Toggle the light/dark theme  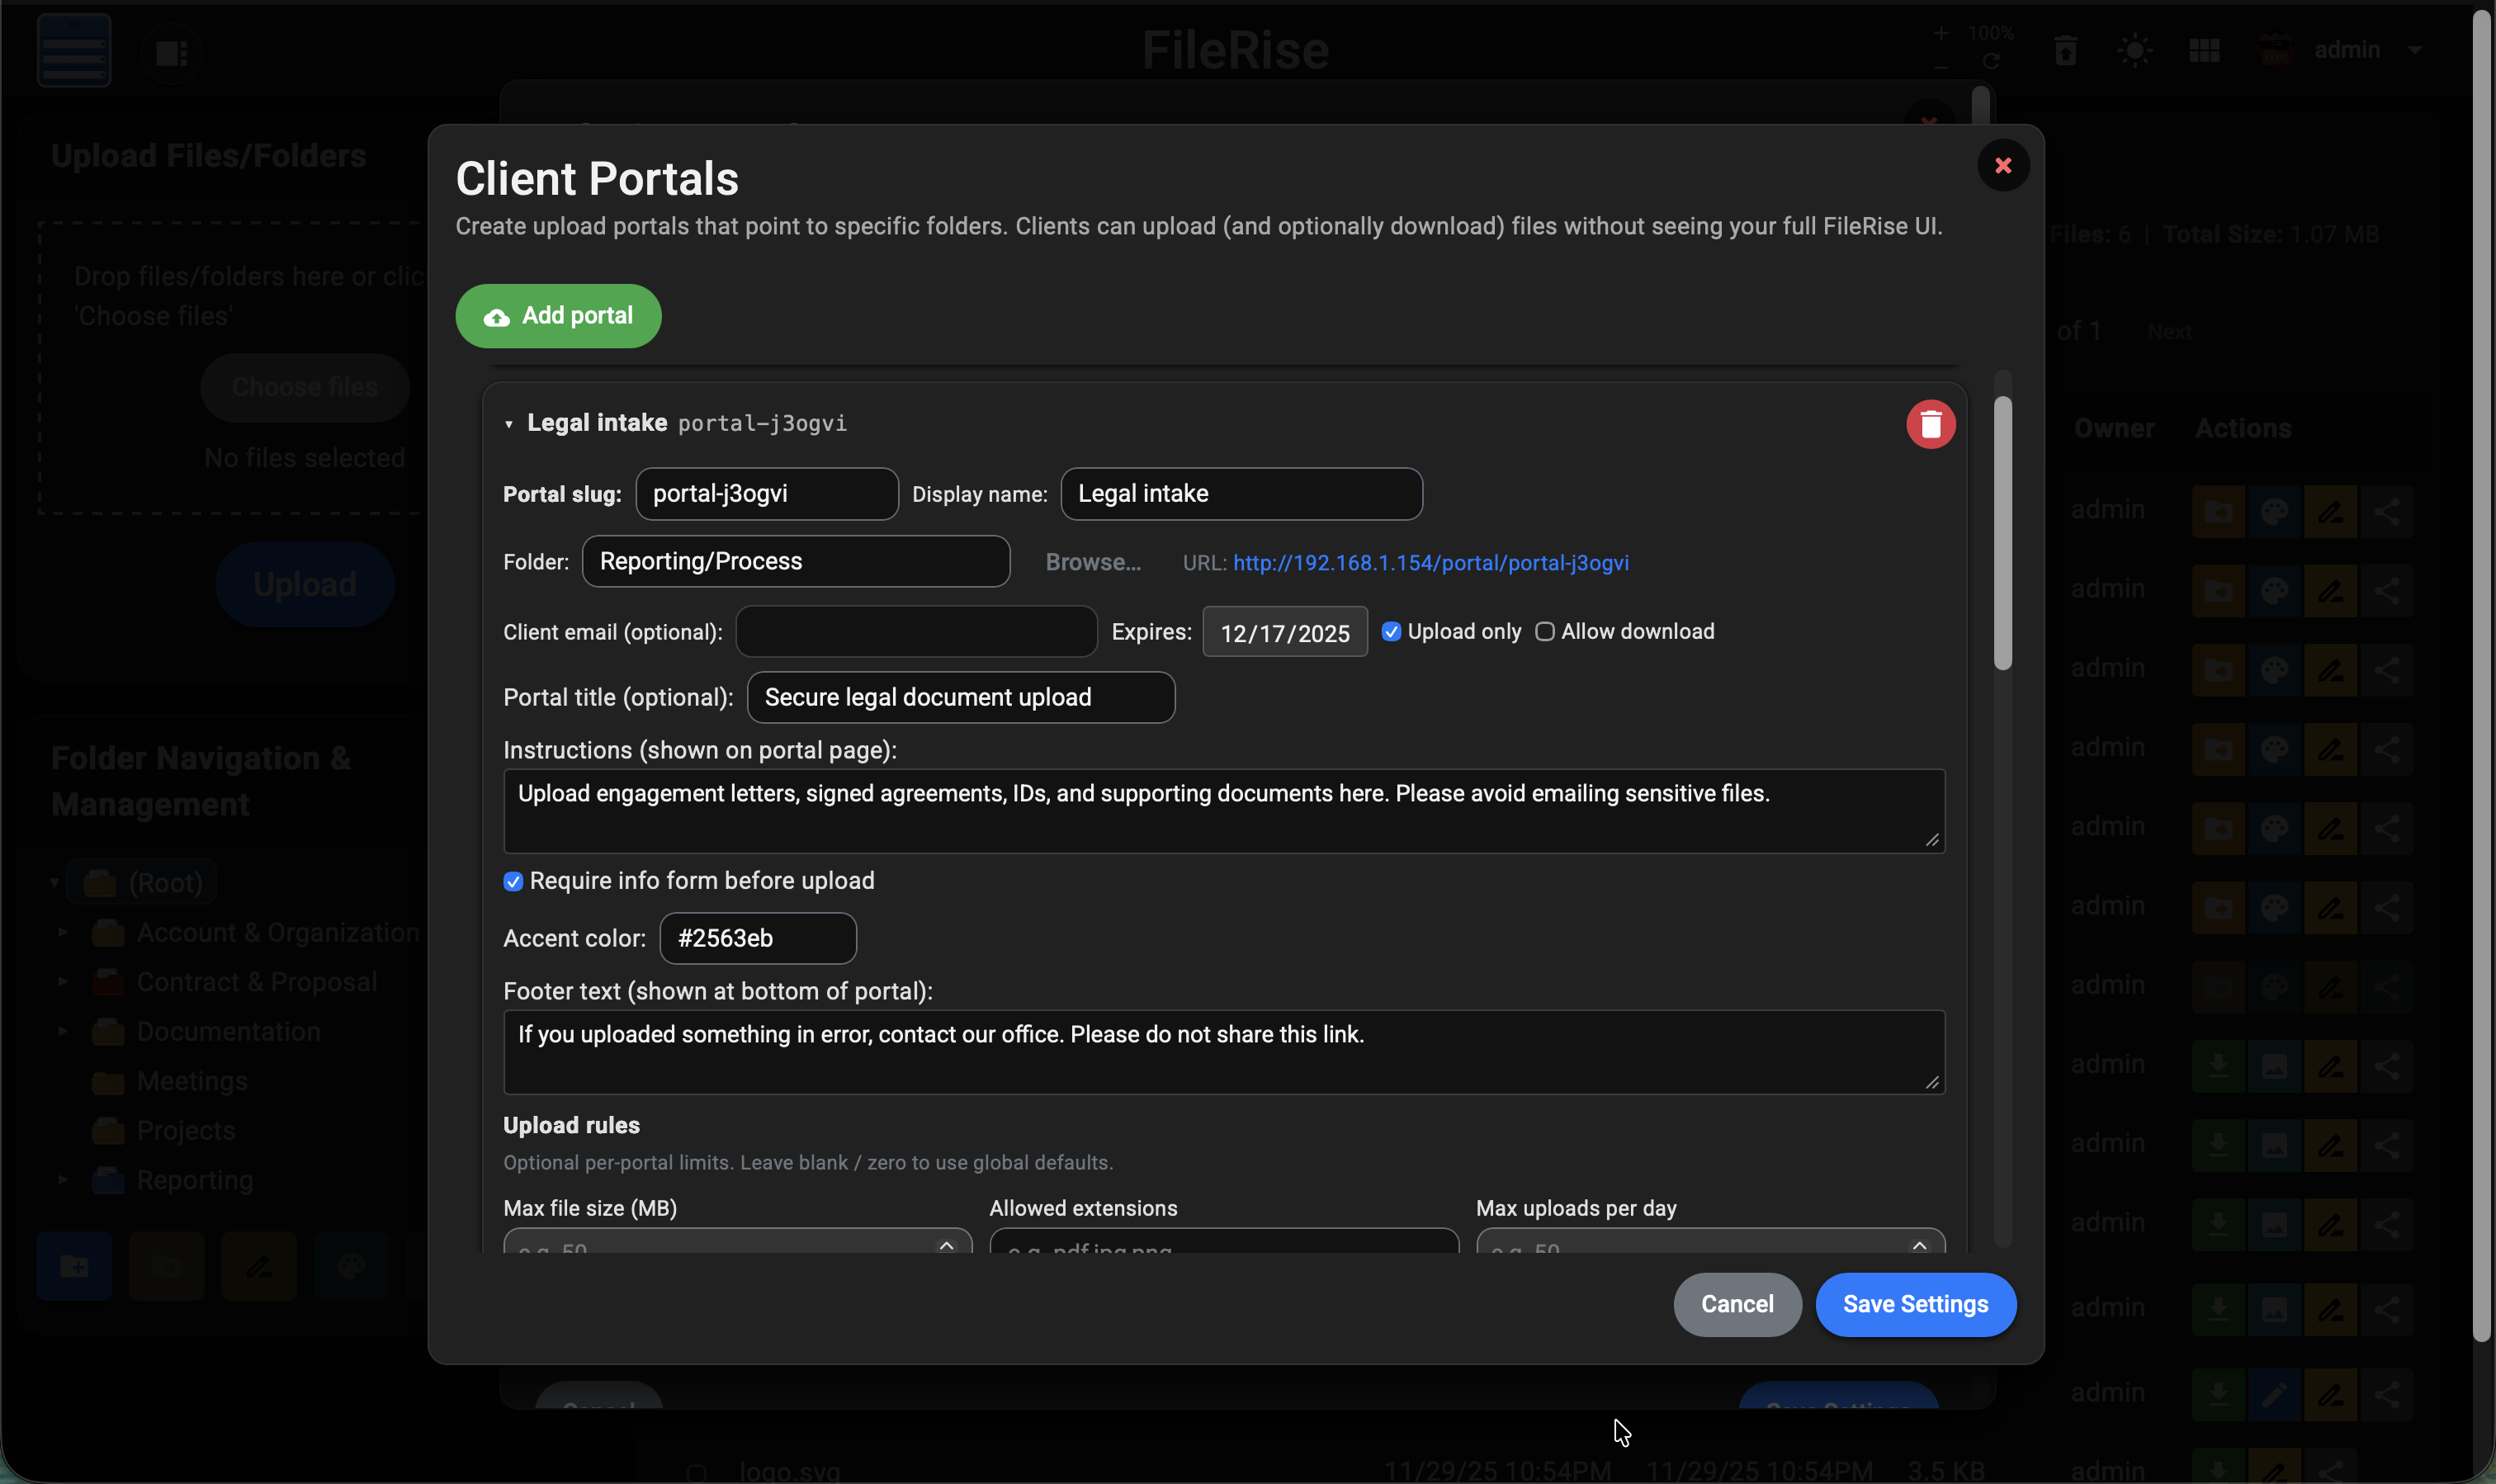[x=2134, y=50]
